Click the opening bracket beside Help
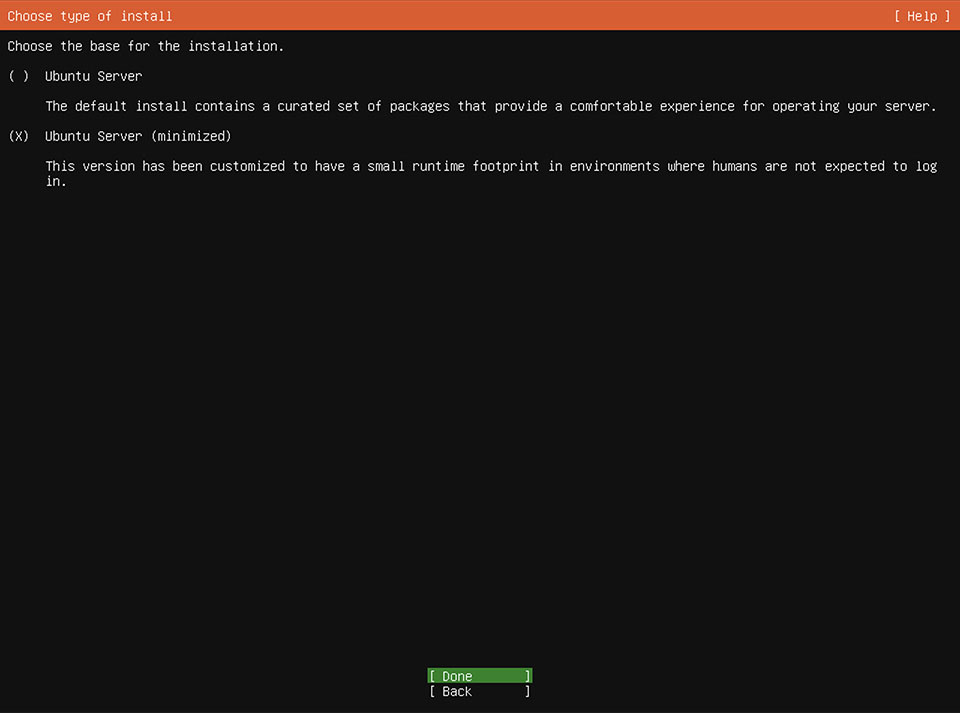Screen dimensions: 960x713 point(897,16)
